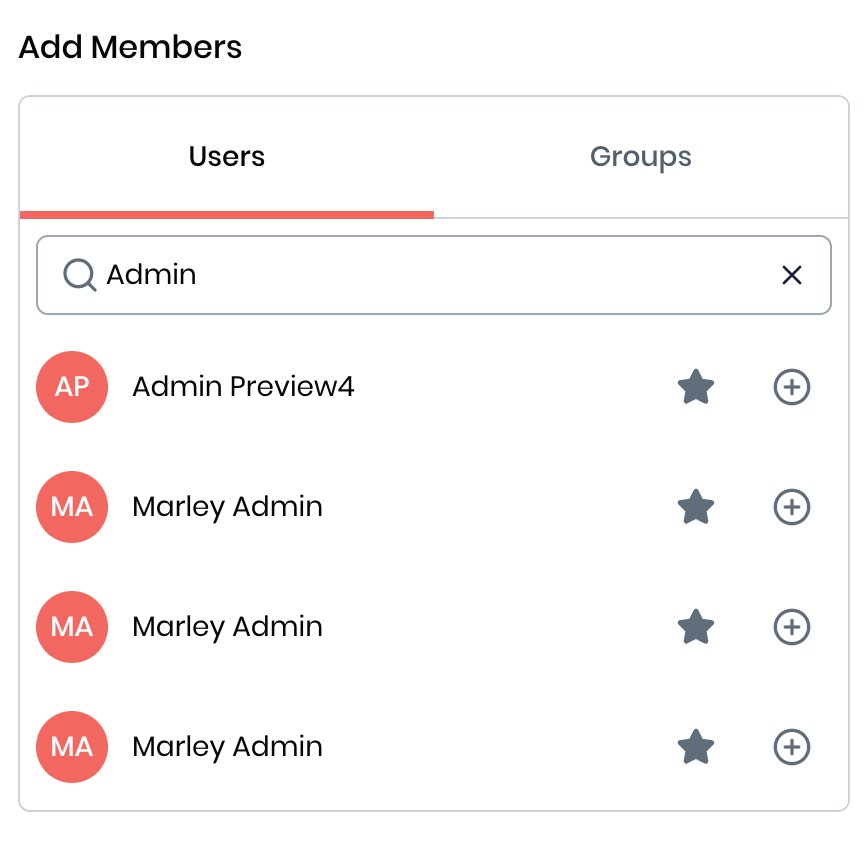Viewport: 868px width, 858px height.
Task: Switch to the Users tab
Action: (227, 157)
